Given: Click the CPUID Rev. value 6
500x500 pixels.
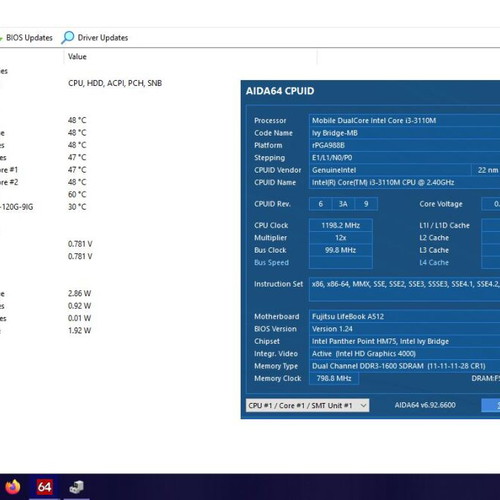Looking at the screenshot, I should coord(321,204).
